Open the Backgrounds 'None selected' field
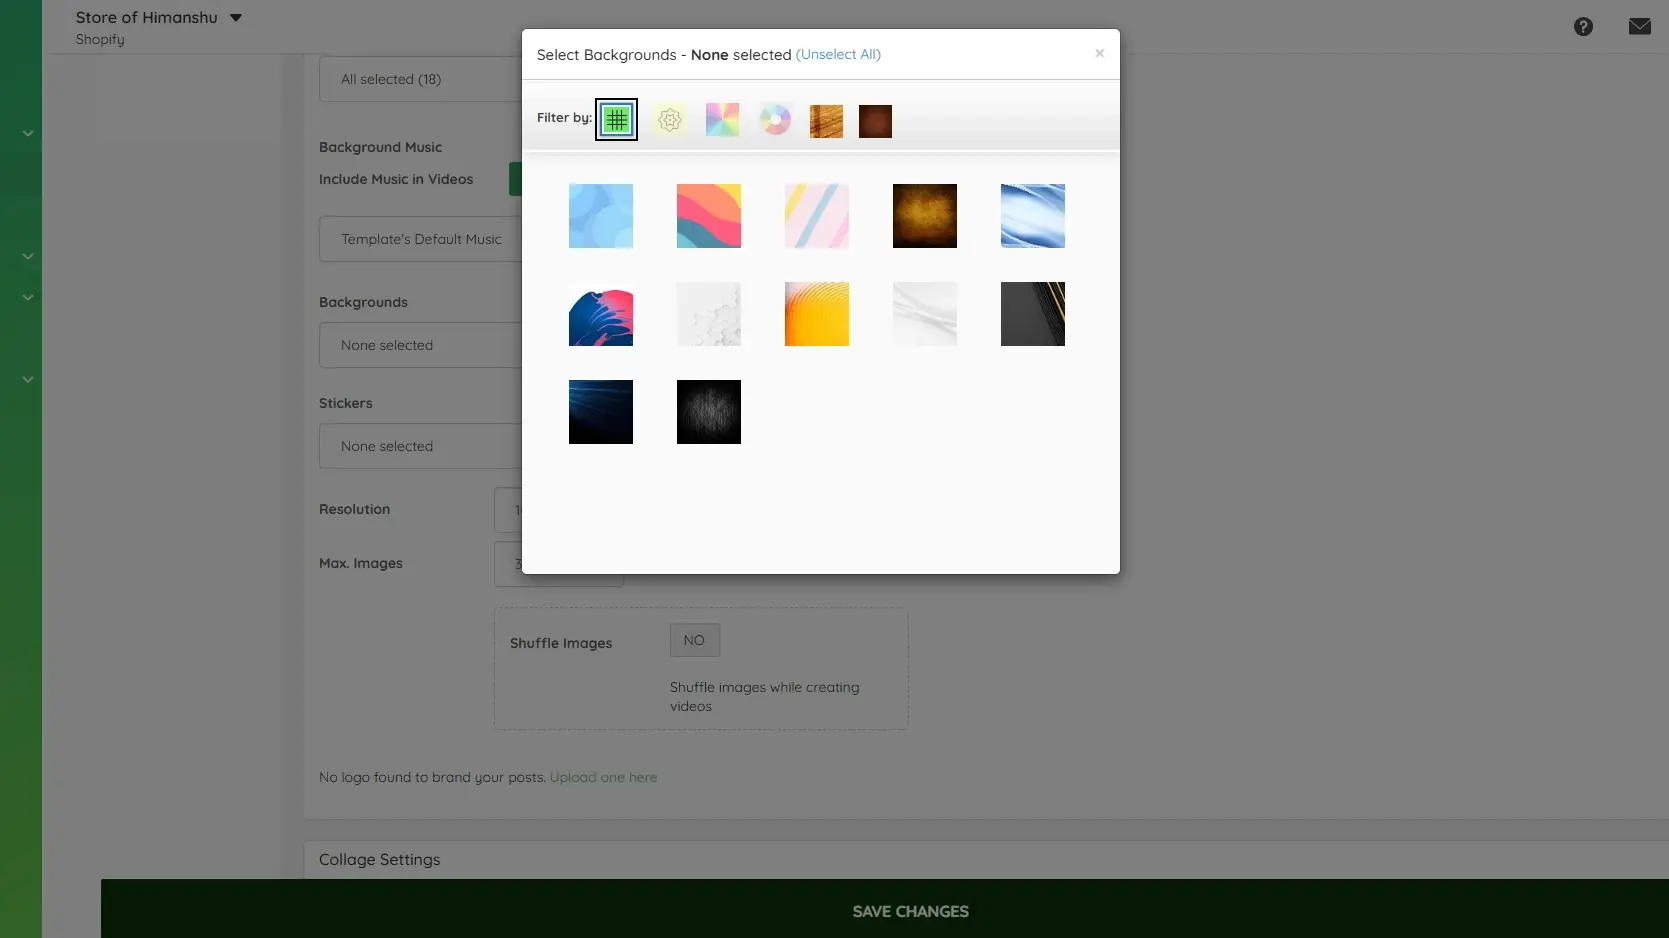The width and height of the screenshot is (1669, 938). tap(421, 345)
